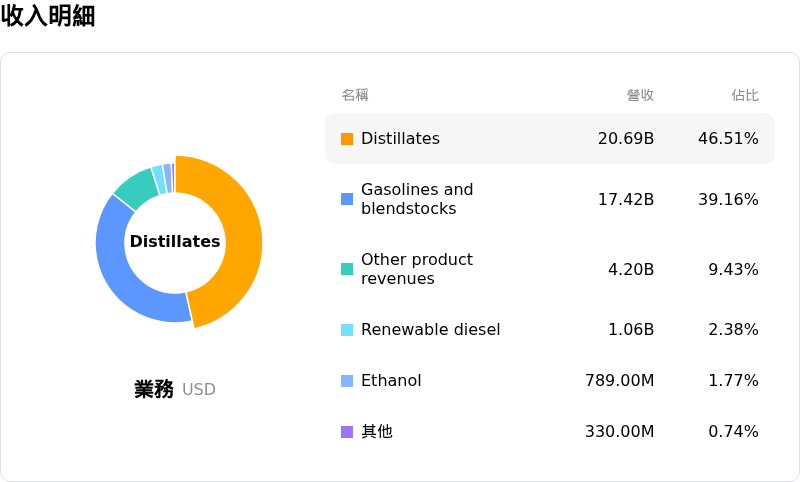Image resolution: width=800 pixels, height=482 pixels.
Task: Click the light blue Renewable diesel swatch
Action: pos(347,329)
